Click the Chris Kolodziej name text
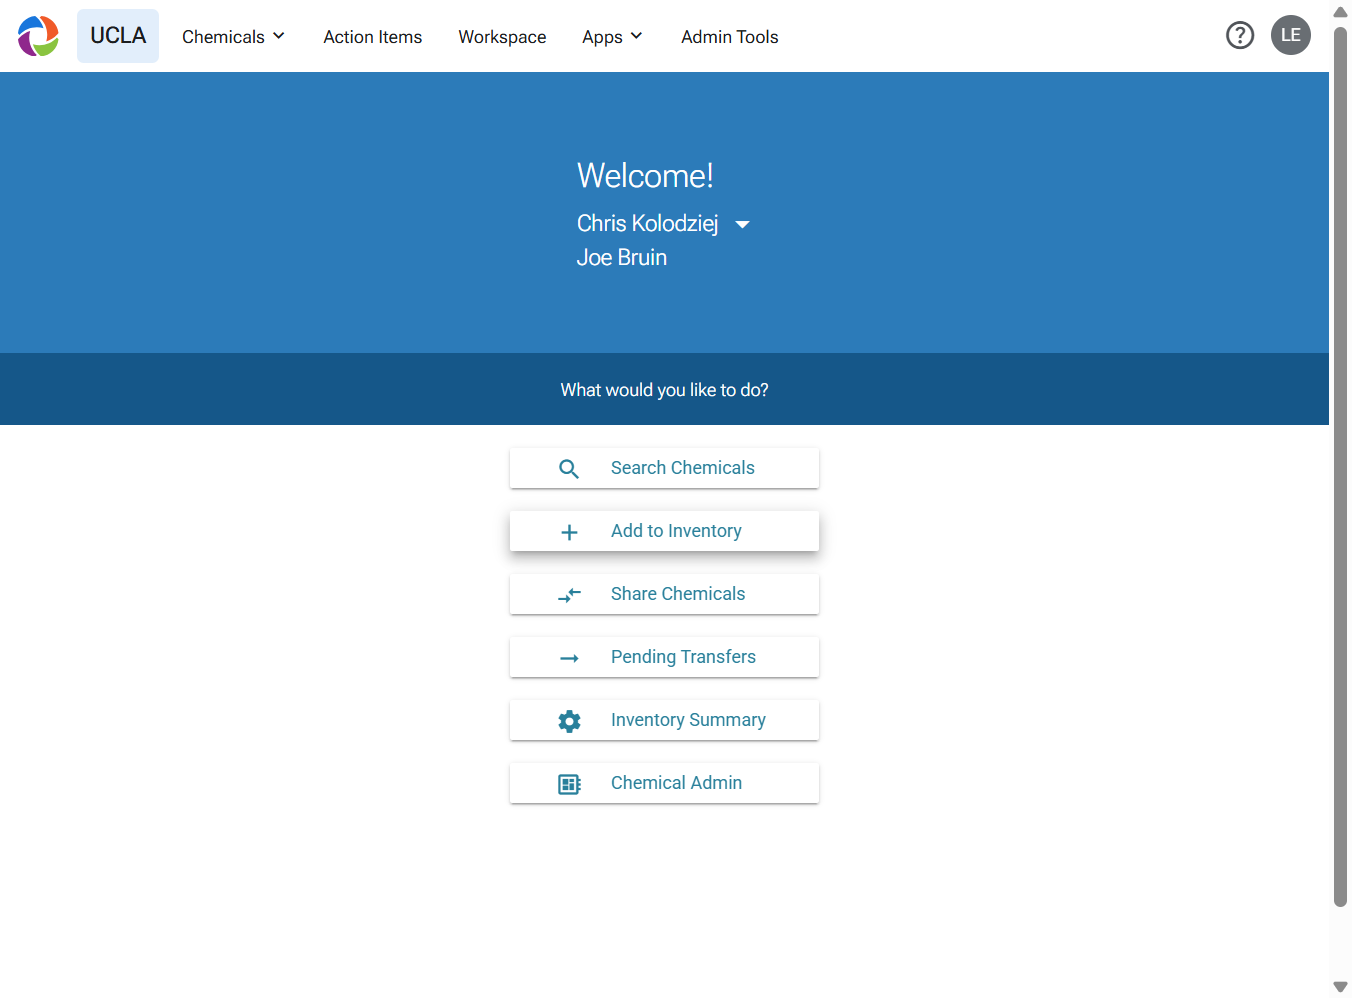Viewport: 1352px width, 998px height. [647, 223]
